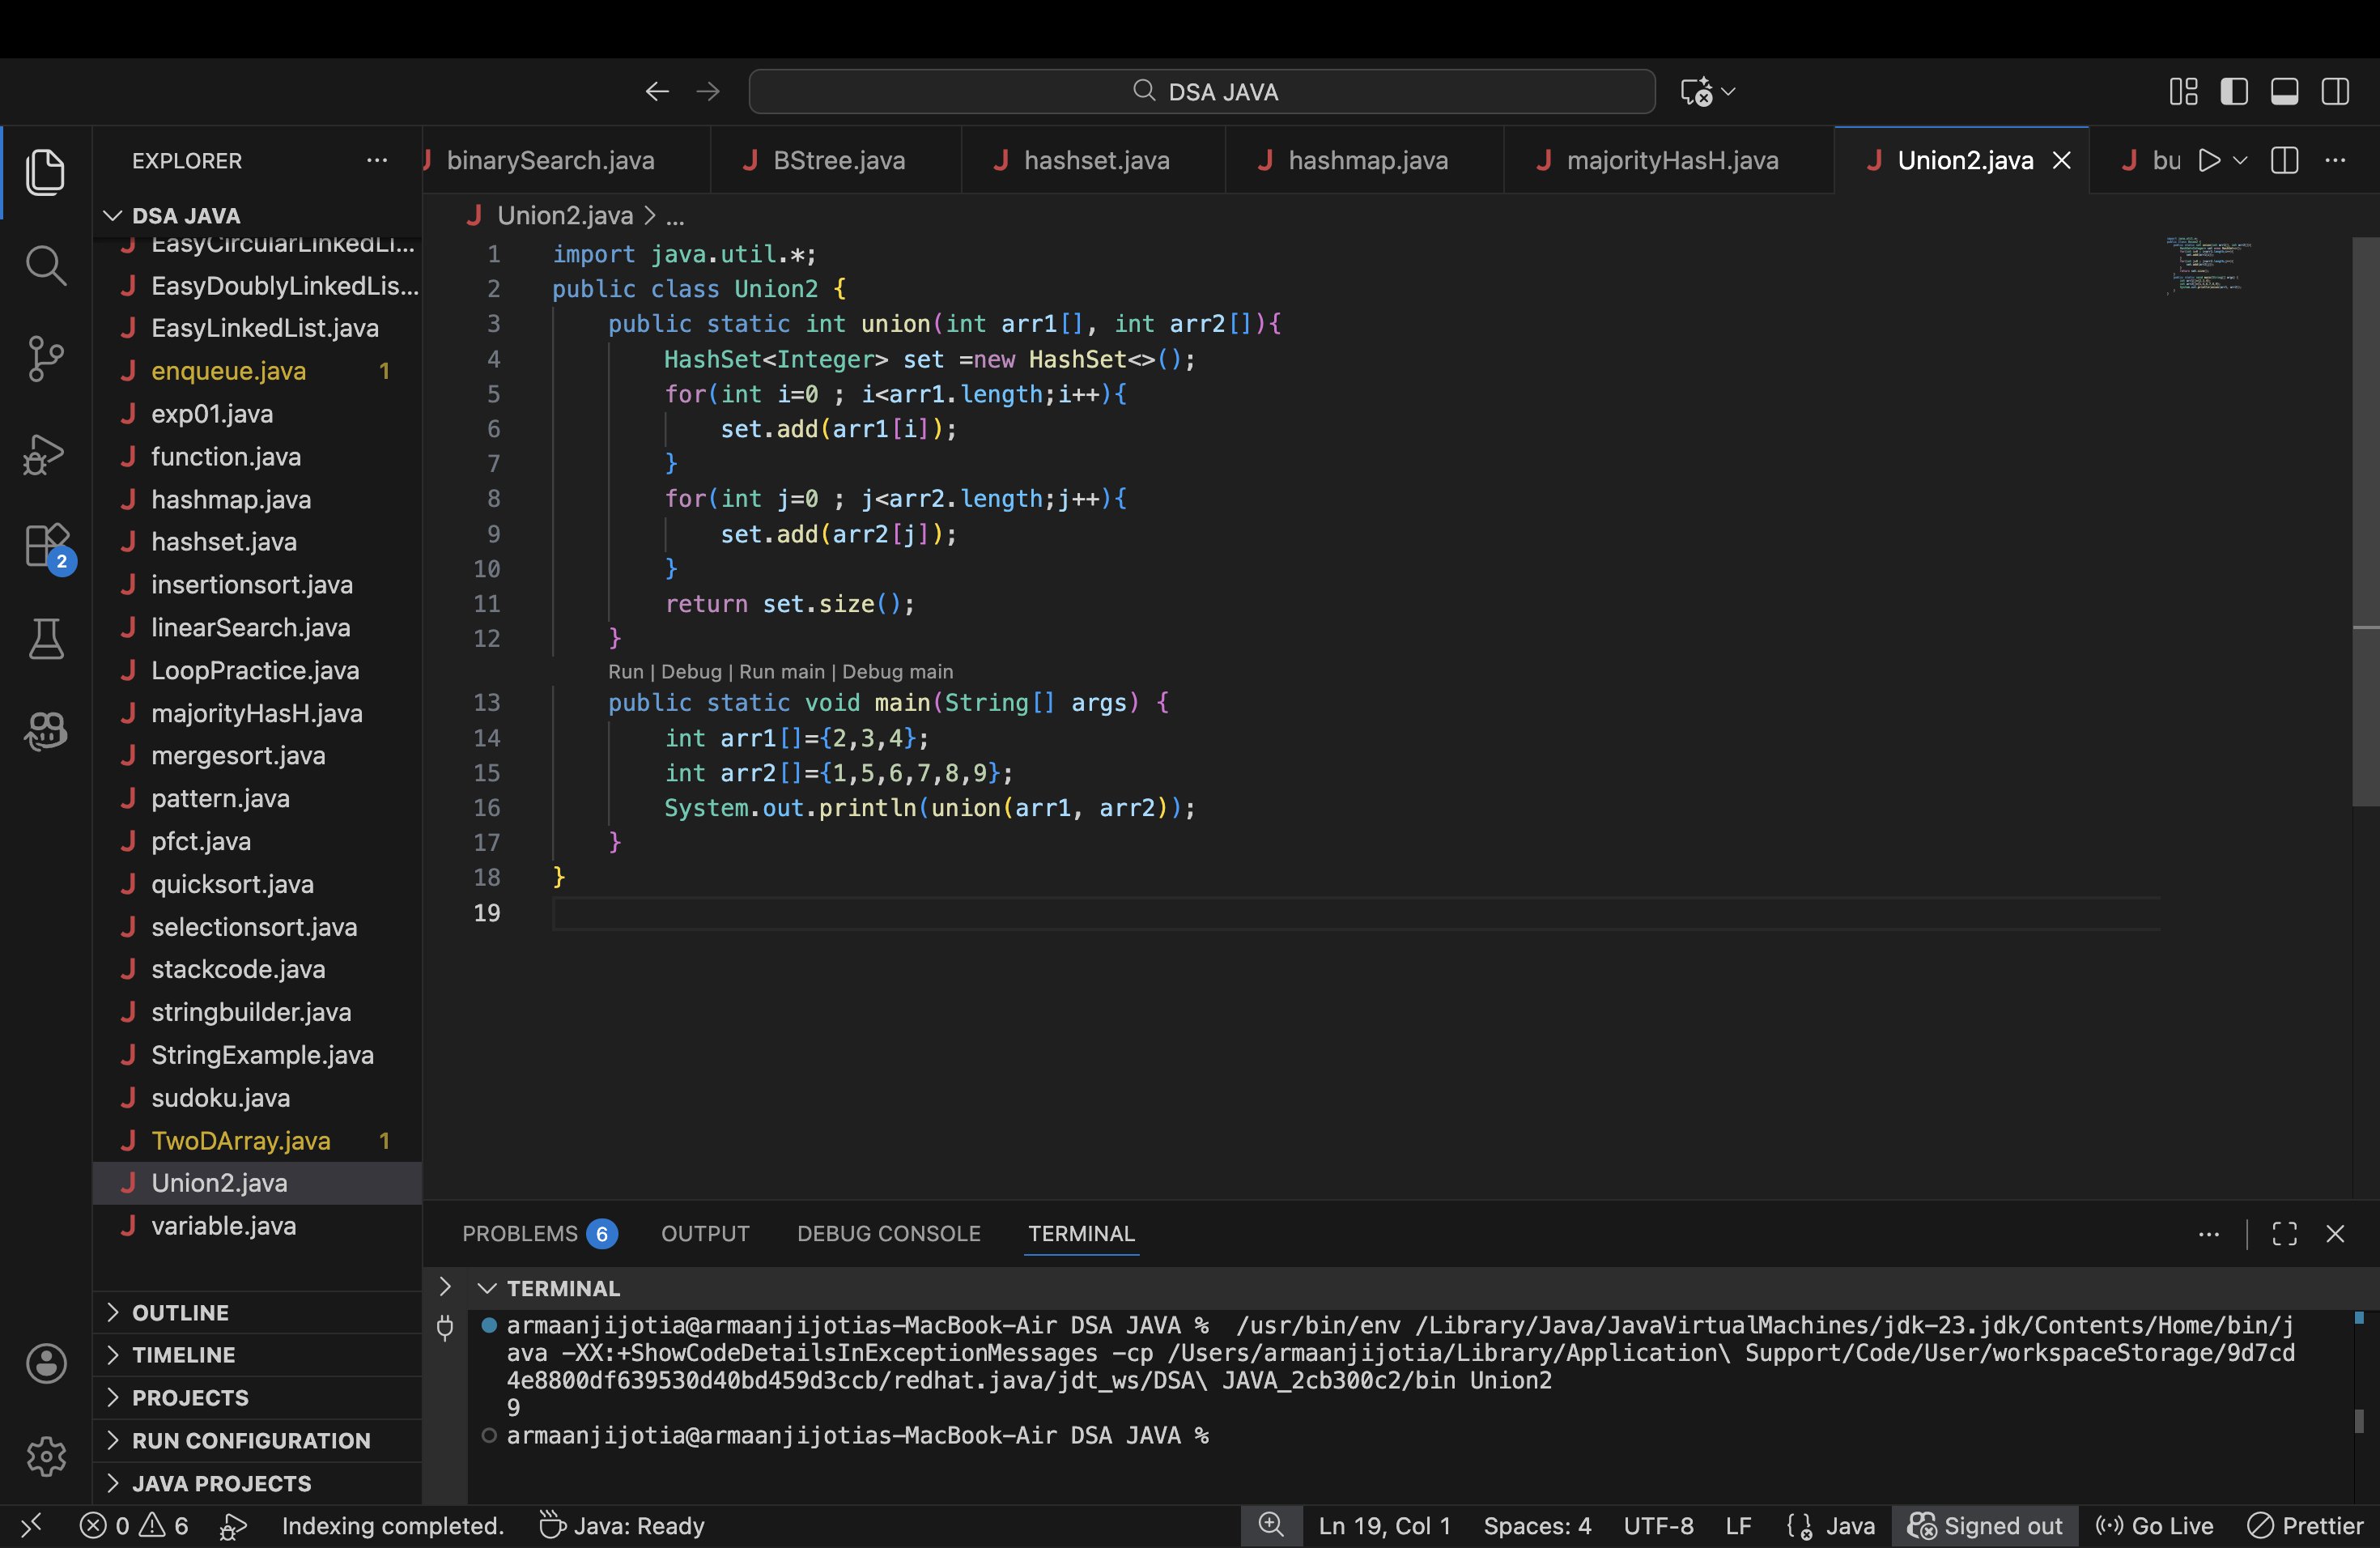
Task: Expand the OUTLINE section
Action: pos(180,1312)
